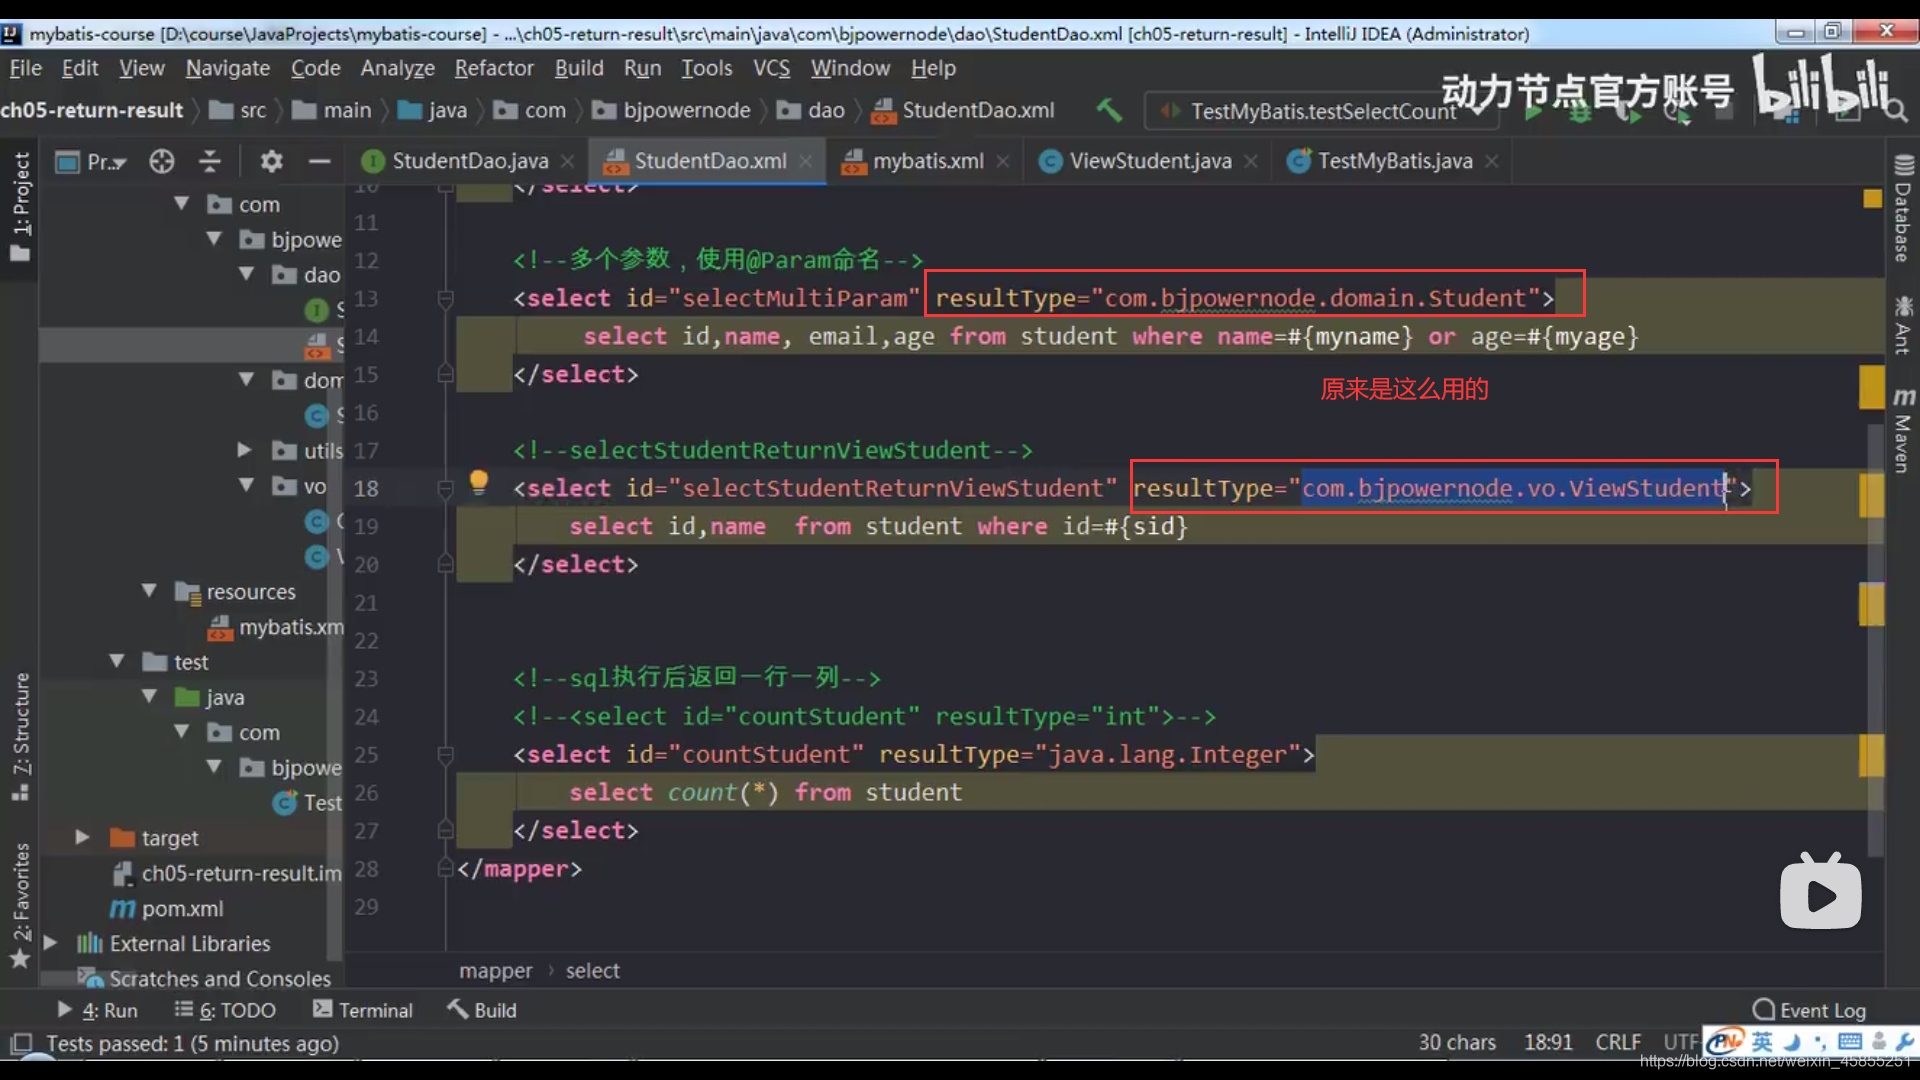Toggle the fold marker at line 25

click(x=446, y=754)
